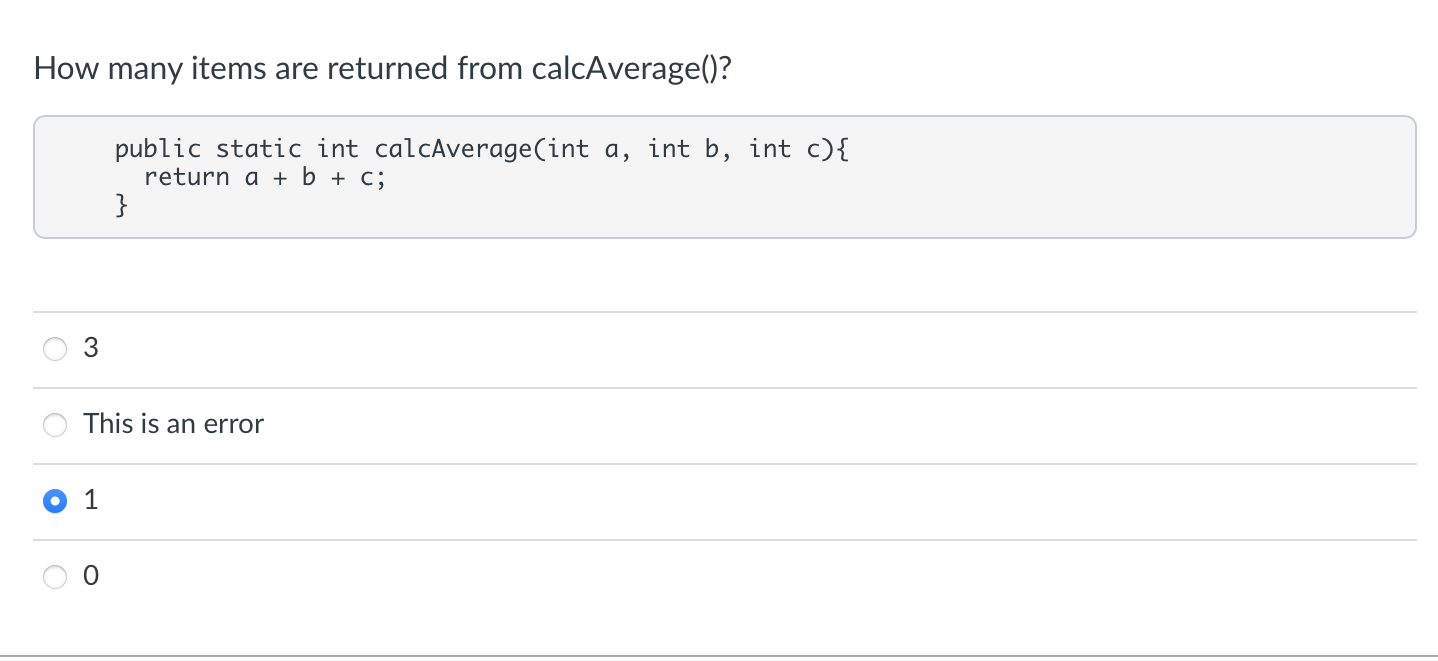Choose the "This is an error" radio button
This screenshot has width=1438, height=661.
coord(55,425)
